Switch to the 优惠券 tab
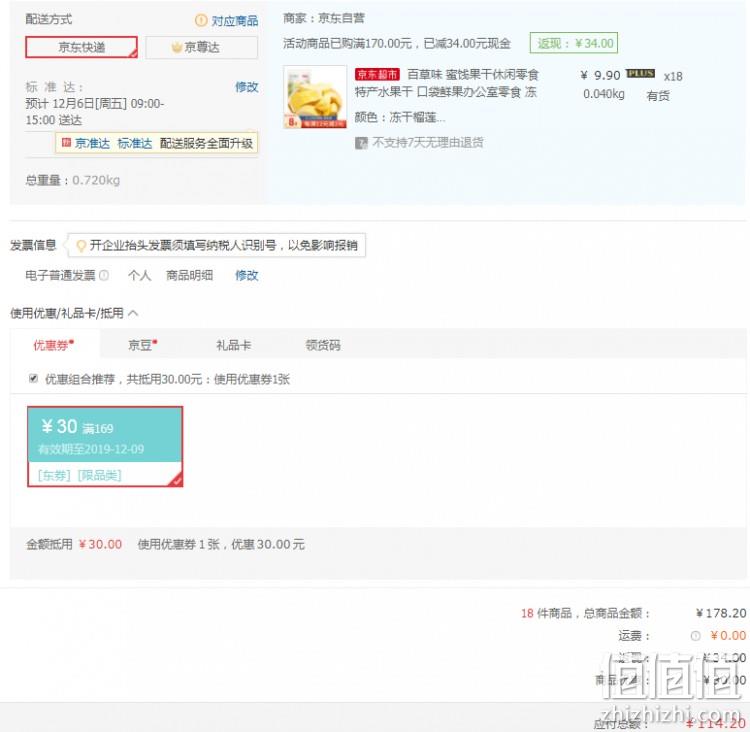Screen dimensions: 750x732 pyautogui.click(x=54, y=344)
